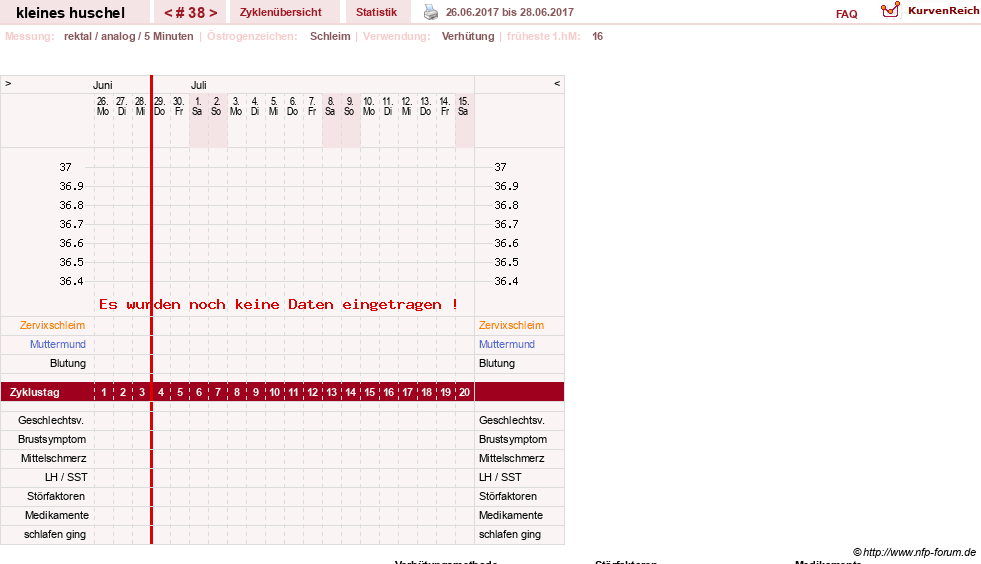
Task: Click left Störfaktoren row label
Action: 56,496
